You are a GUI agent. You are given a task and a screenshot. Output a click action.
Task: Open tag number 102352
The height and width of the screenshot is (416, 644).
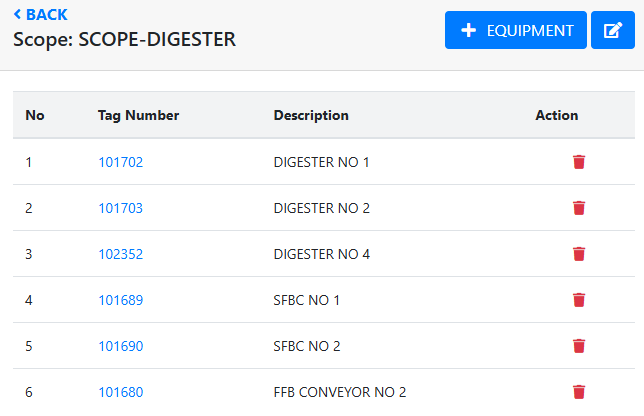click(x=120, y=254)
